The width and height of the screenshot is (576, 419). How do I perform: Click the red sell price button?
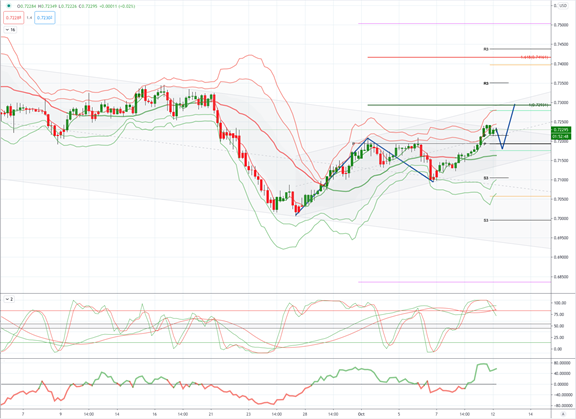click(x=14, y=18)
